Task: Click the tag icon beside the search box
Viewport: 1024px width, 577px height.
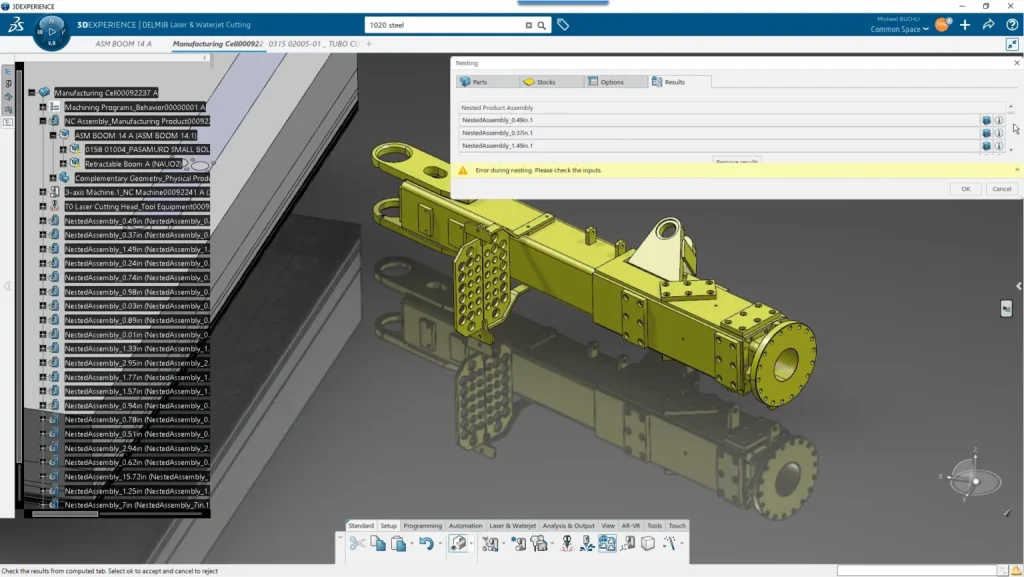Action: (563, 25)
